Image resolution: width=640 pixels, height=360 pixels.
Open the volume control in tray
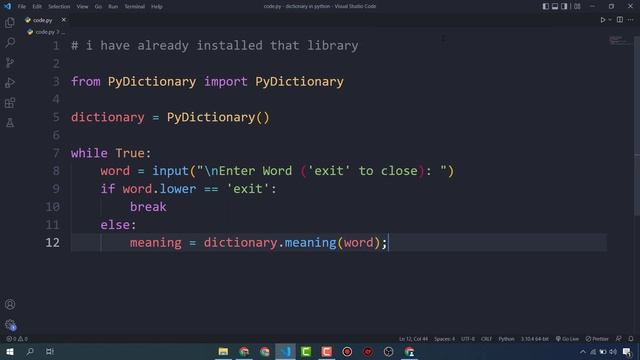coord(613,351)
